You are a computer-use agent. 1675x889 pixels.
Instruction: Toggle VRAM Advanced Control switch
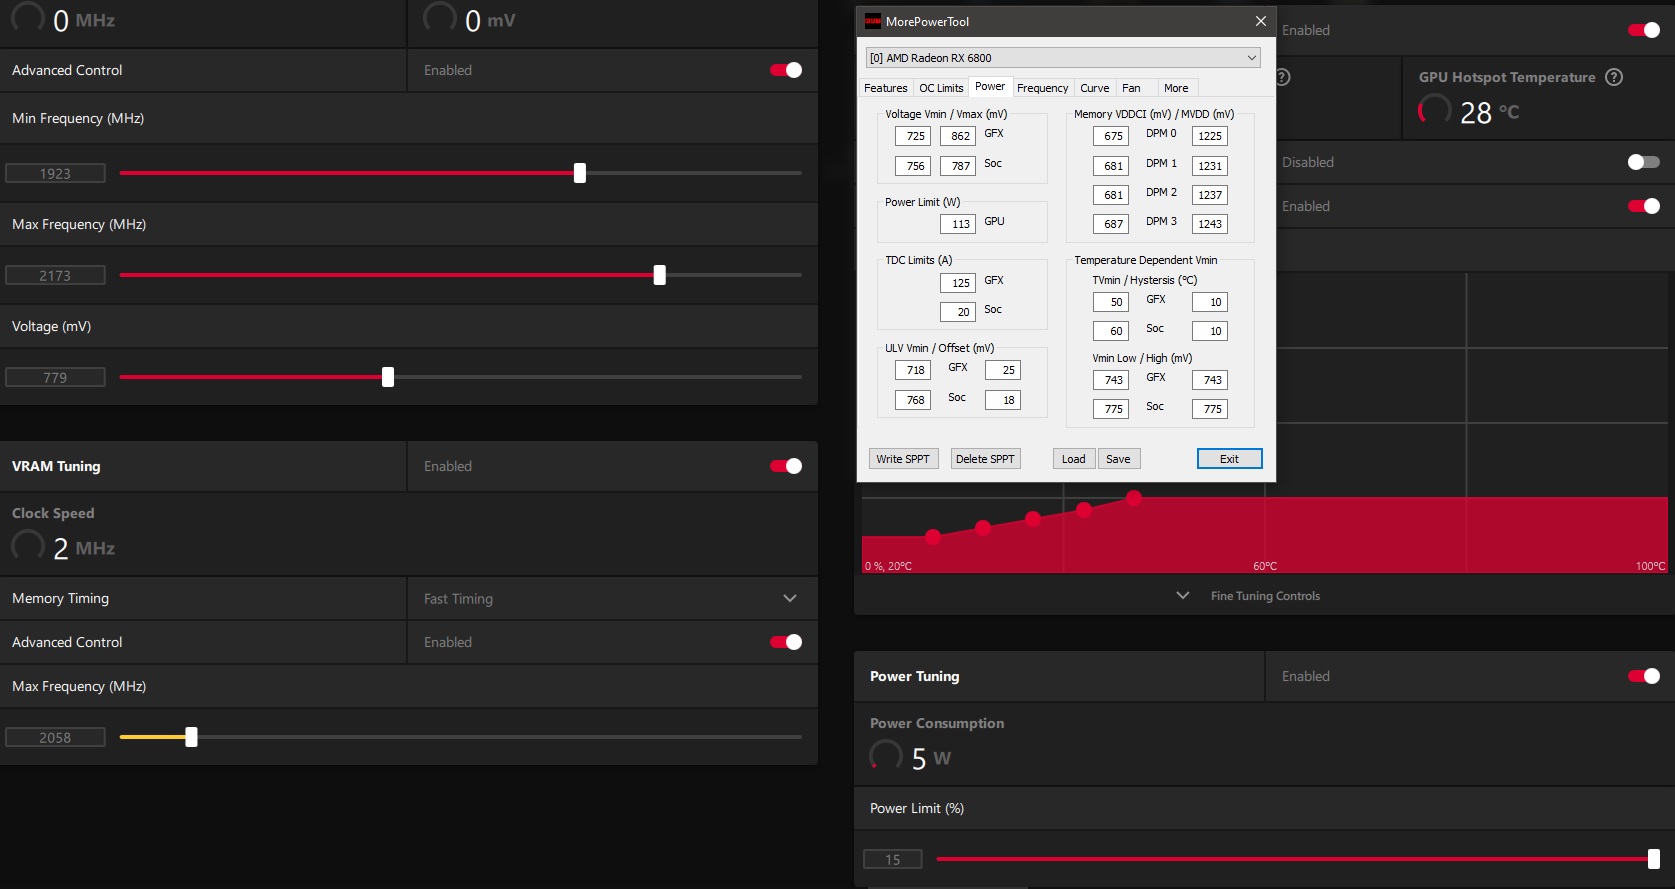click(786, 642)
